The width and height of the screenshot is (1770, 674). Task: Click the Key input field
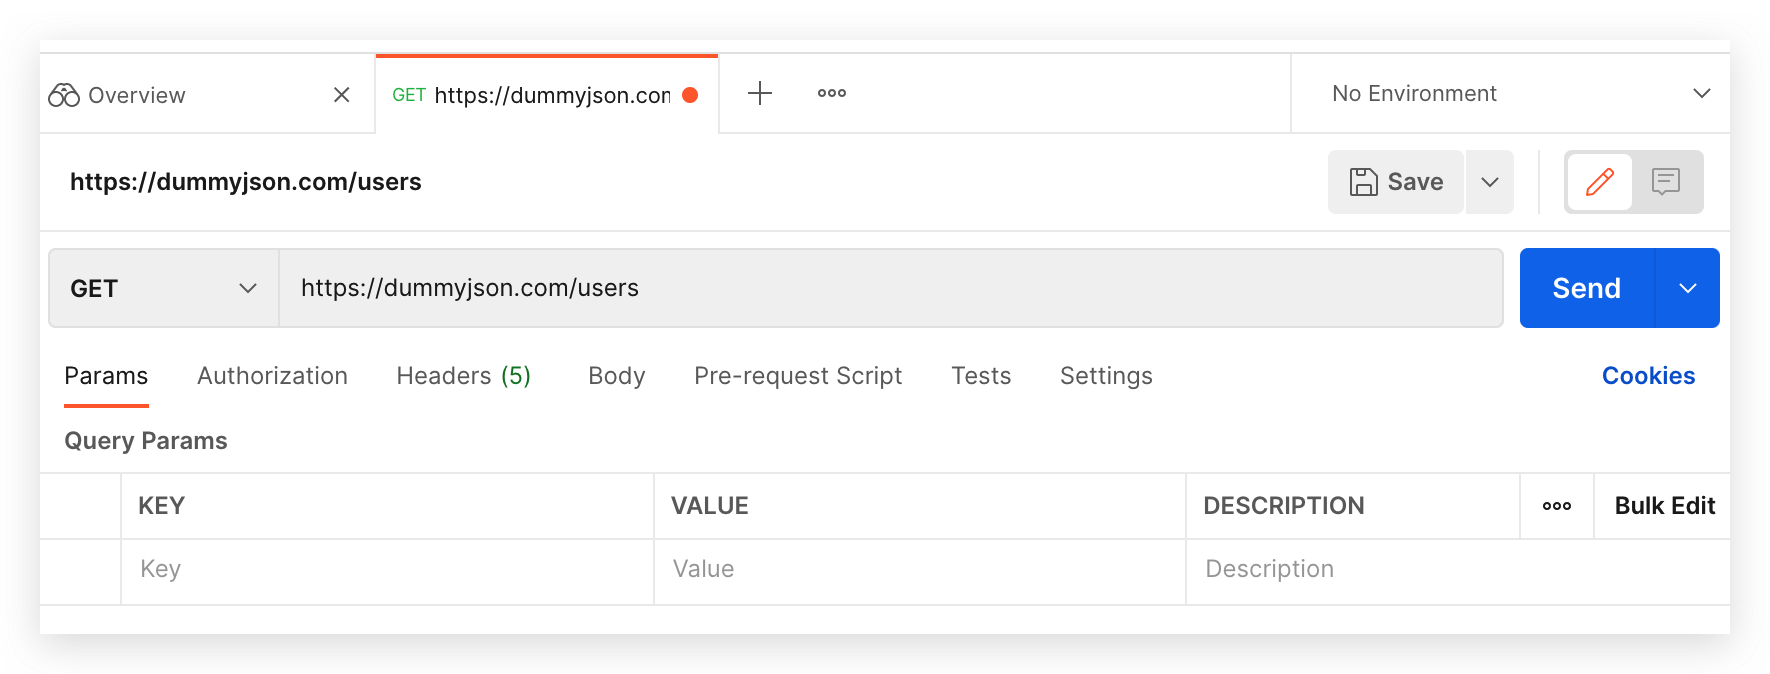(386, 569)
